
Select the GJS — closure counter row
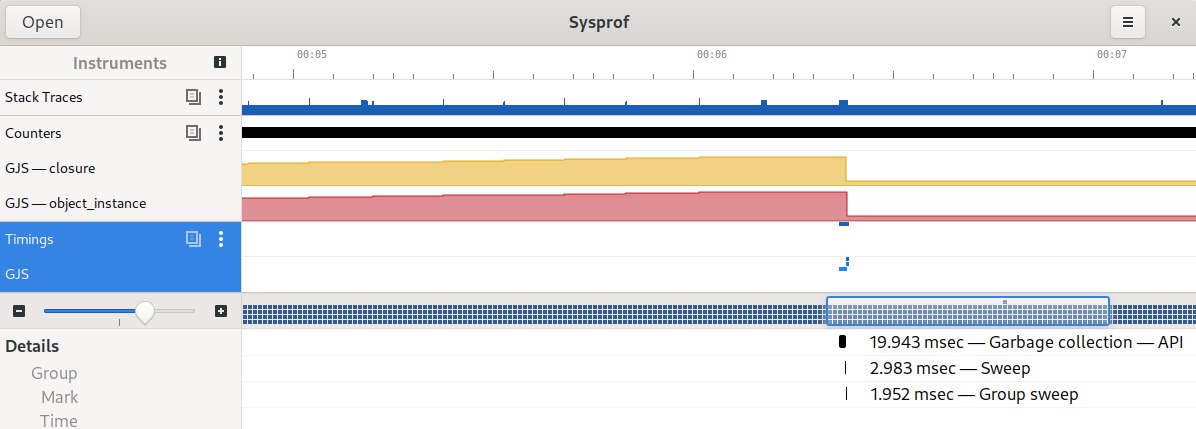(121, 168)
